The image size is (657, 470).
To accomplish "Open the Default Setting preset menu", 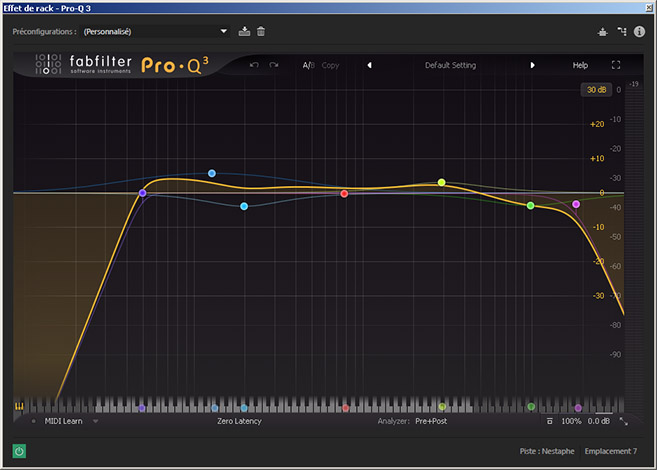I will (450, 65).
